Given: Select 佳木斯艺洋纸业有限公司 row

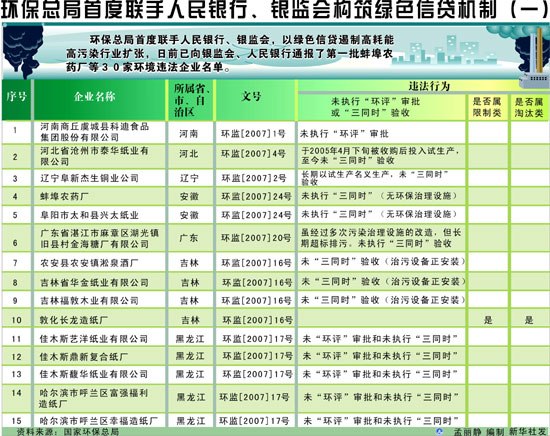Looking at the screenshot, I should (x=275, y=338).
